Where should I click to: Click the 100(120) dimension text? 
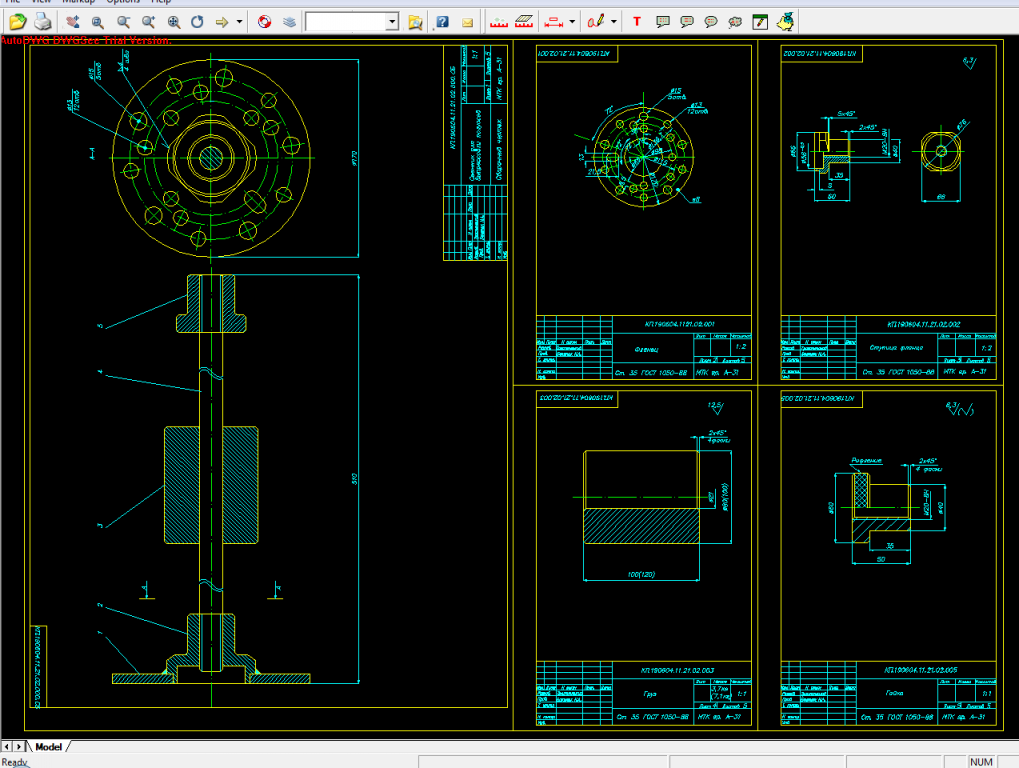click(x=641, y=574)
